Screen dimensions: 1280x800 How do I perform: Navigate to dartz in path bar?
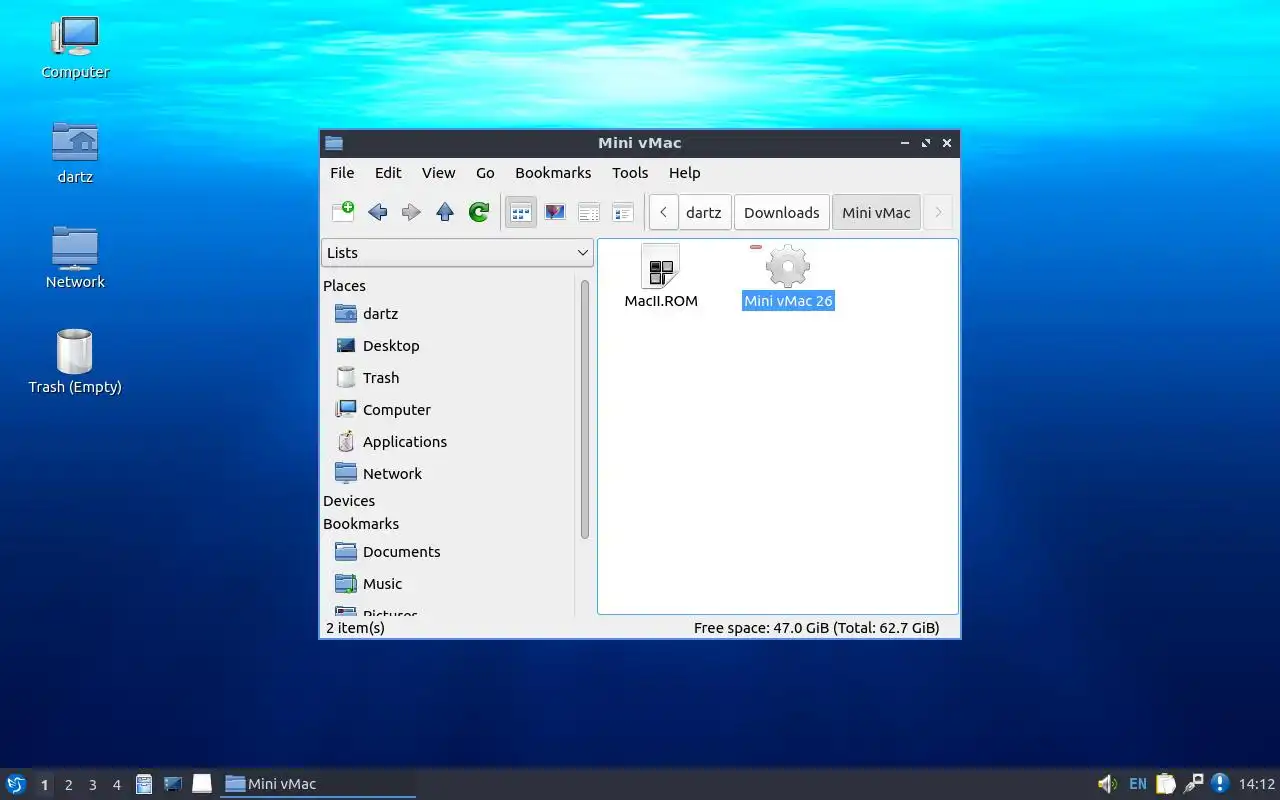(x=704, y=212)
